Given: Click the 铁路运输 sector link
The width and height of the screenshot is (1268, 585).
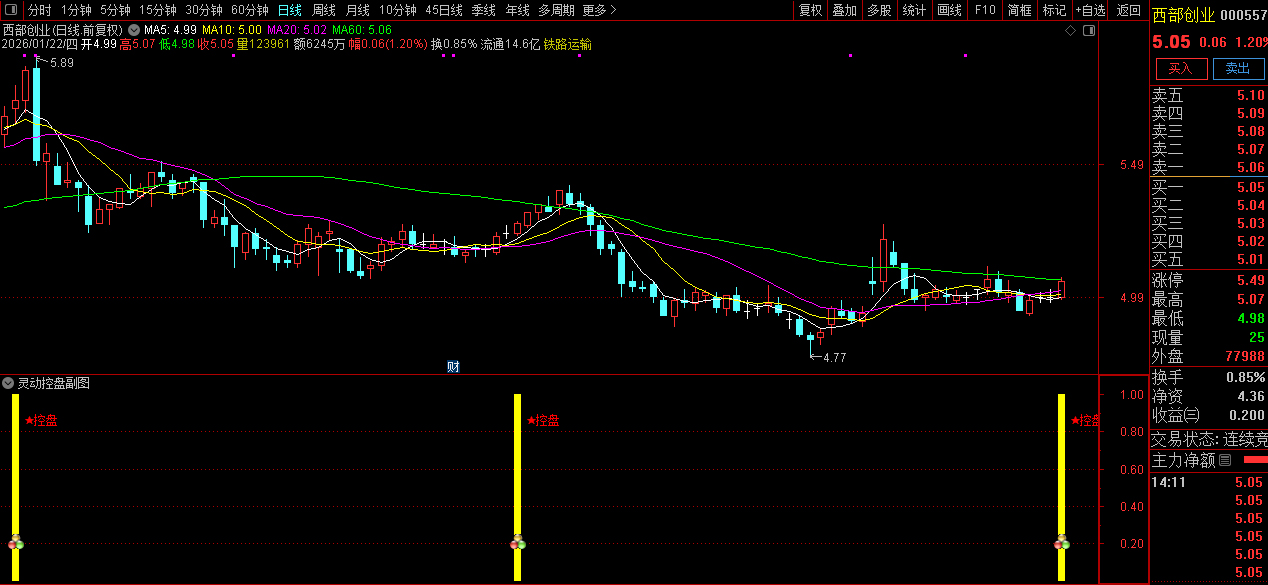Looking at the screenshot, I should (x=567, y=45).
